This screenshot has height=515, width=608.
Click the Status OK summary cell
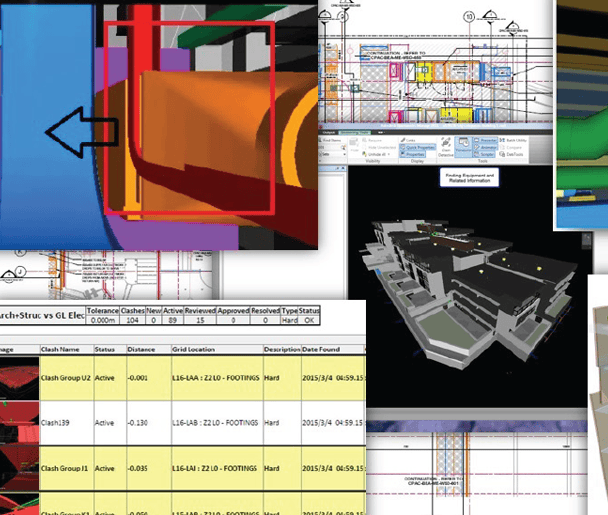coord(309,320)
